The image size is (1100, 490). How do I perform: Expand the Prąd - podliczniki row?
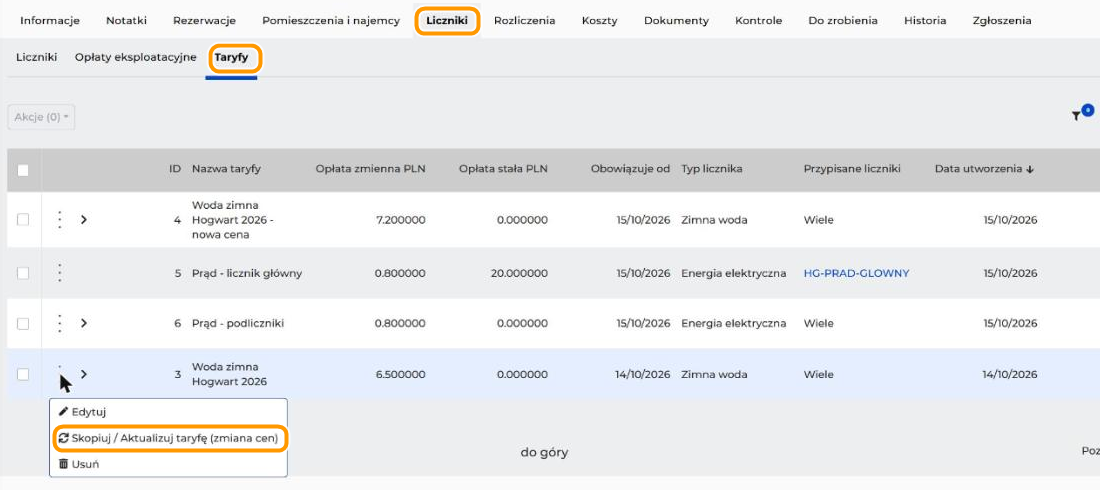coord(83,323)
